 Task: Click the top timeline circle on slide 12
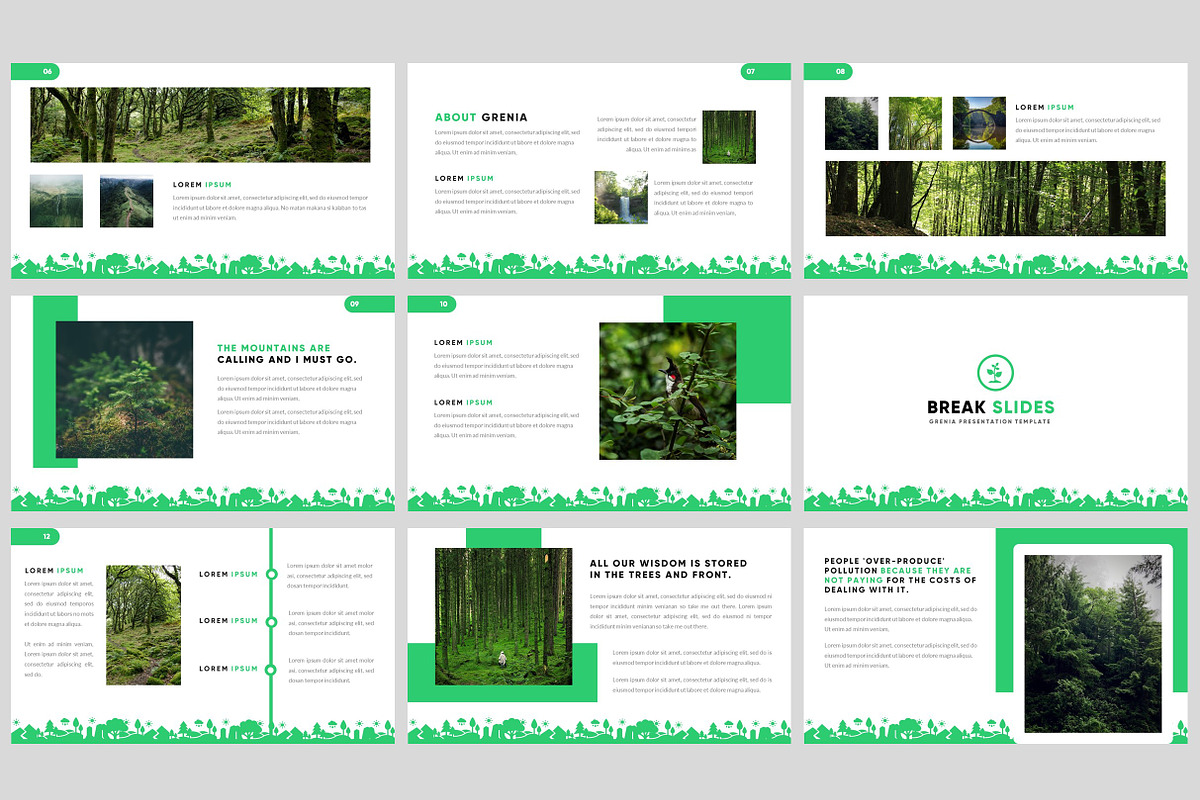[270, 574]
